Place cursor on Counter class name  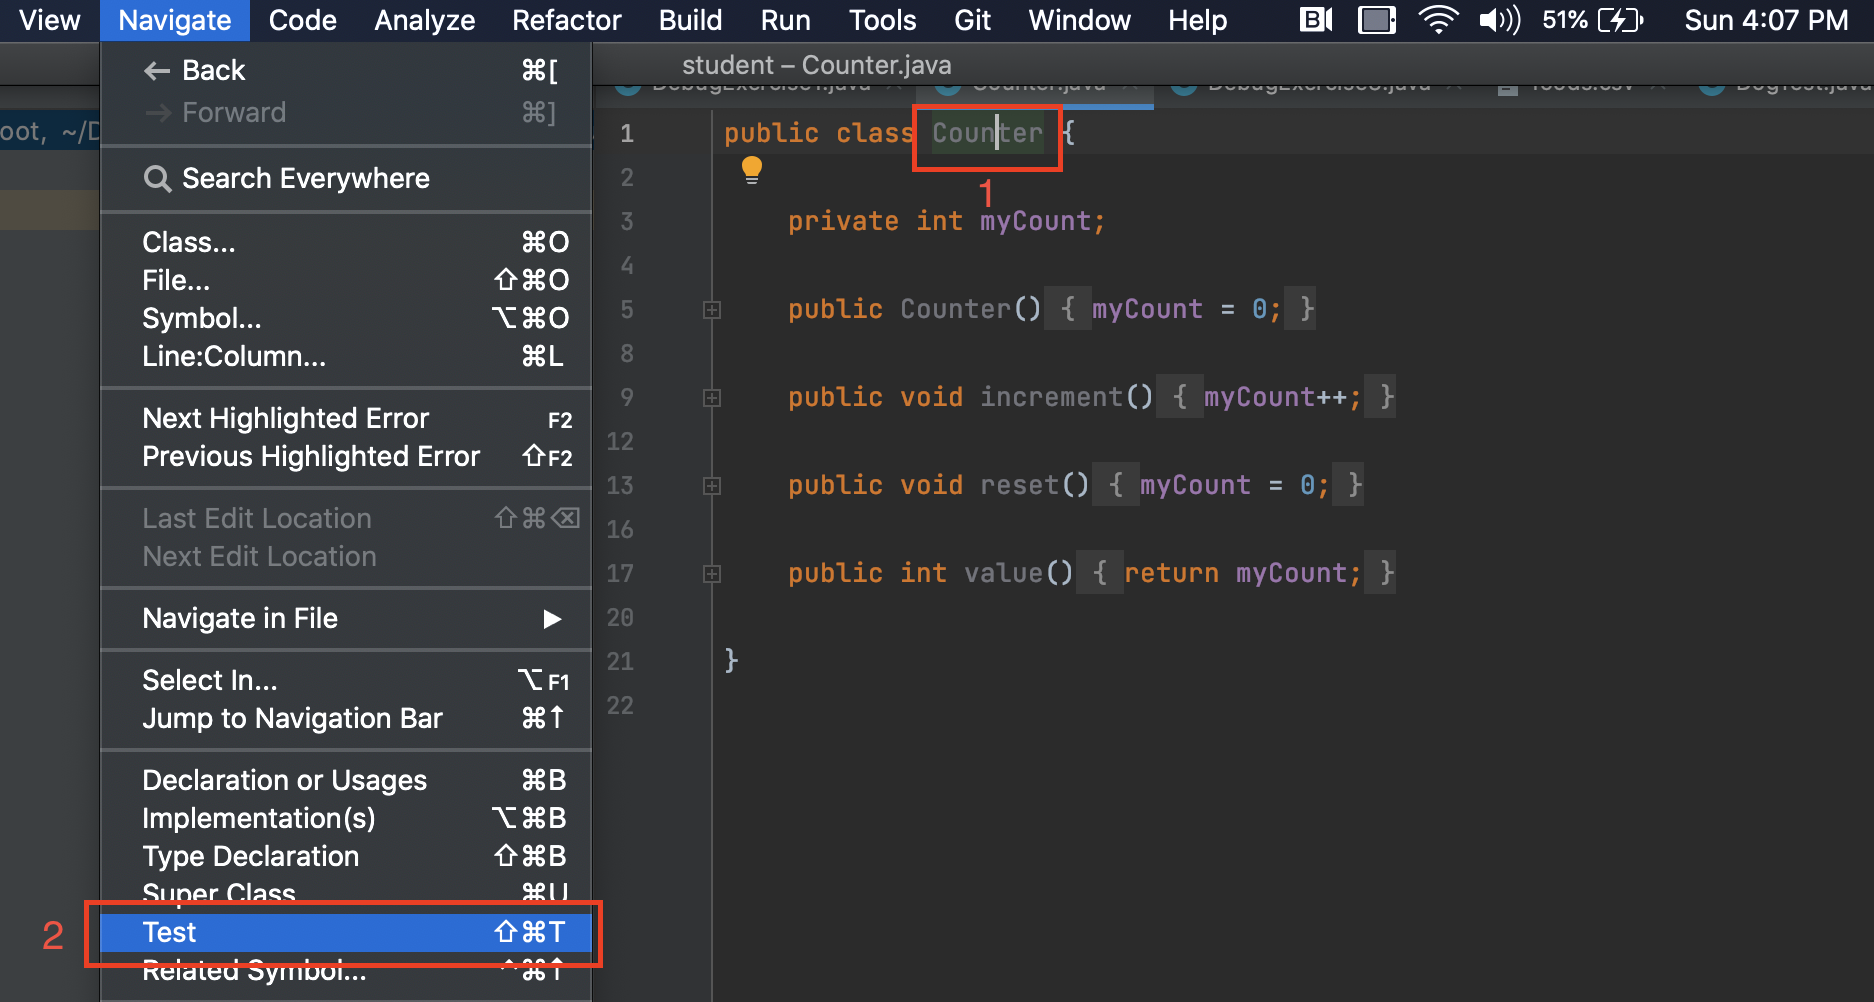click(986, 133)
